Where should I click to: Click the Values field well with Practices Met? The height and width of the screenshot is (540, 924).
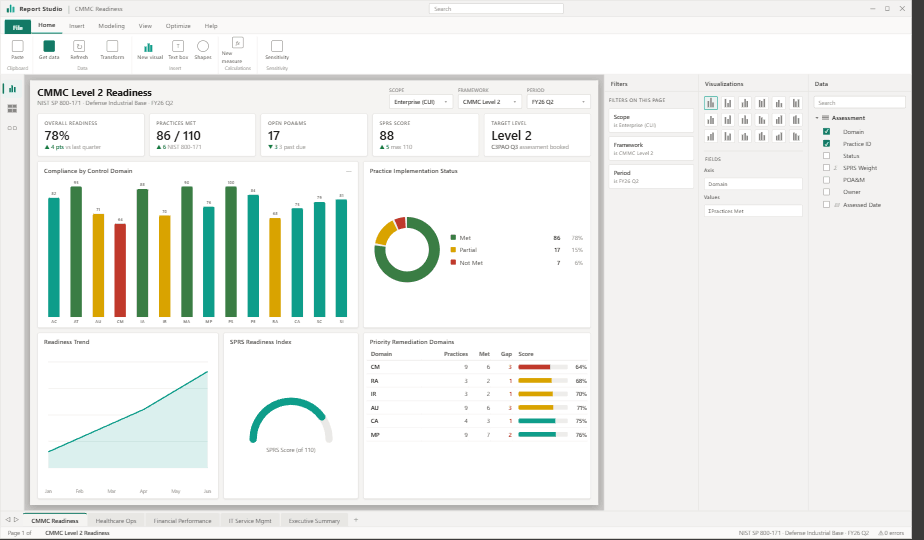(753, 210)
